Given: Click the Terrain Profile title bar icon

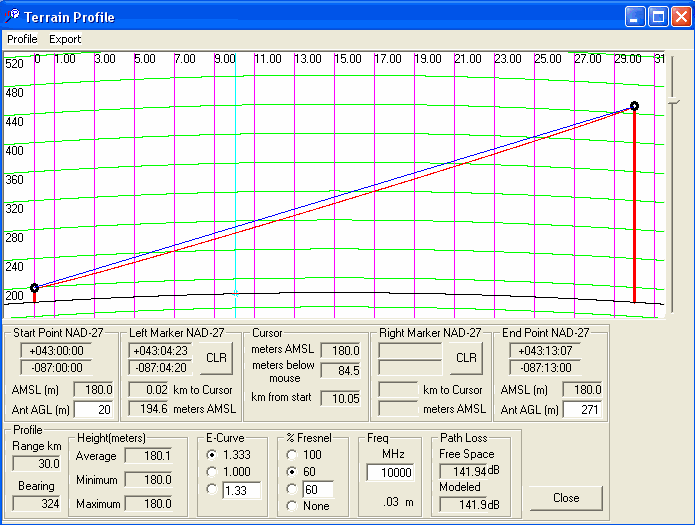Looking at the screenshot, I should pos(12,16).
